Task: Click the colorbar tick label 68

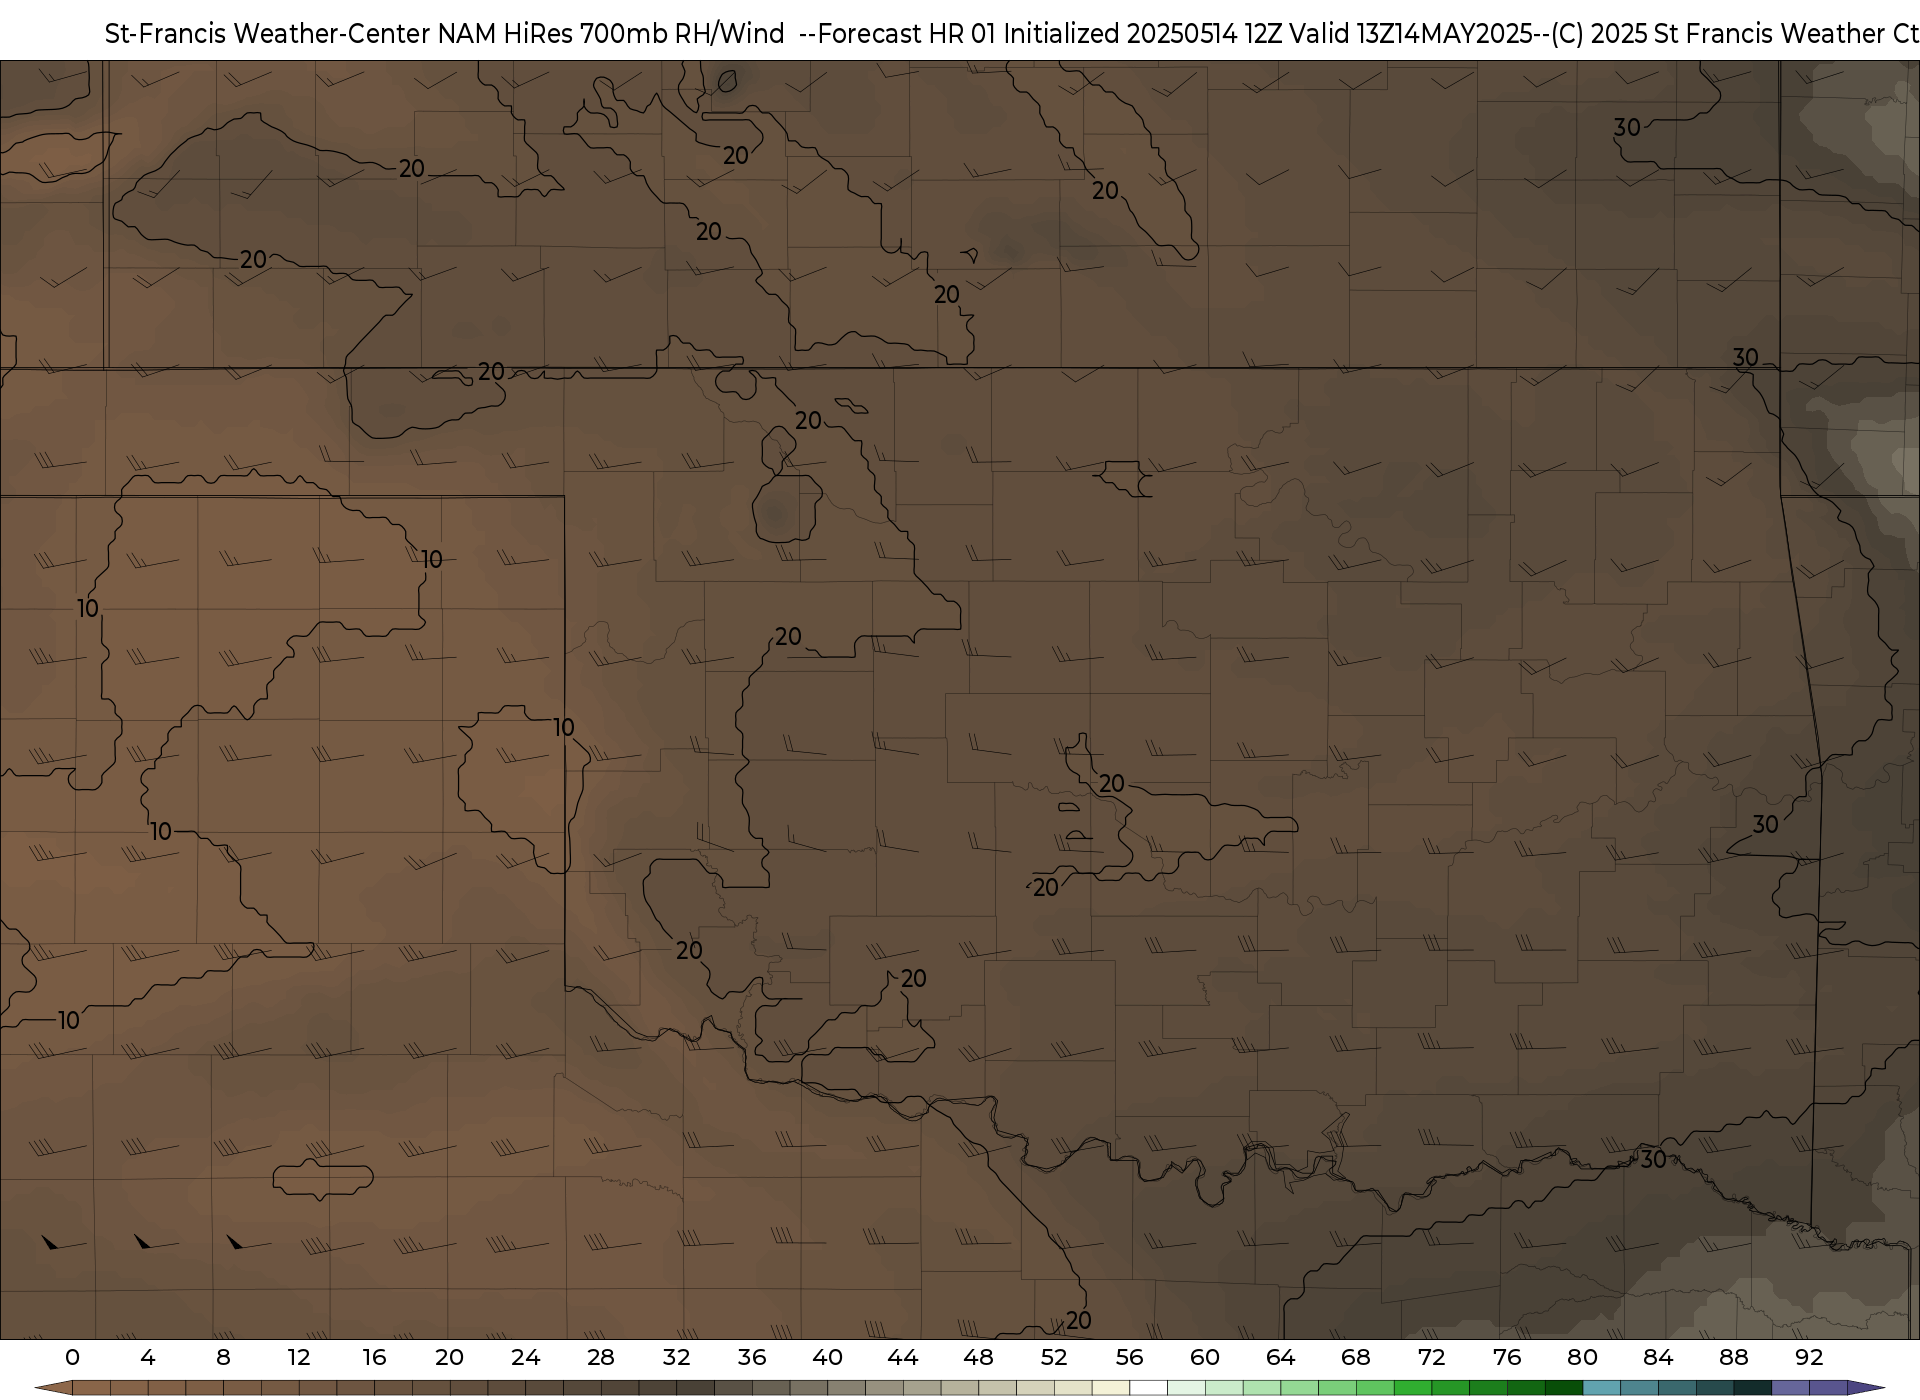Action: pos(1356,1358)
